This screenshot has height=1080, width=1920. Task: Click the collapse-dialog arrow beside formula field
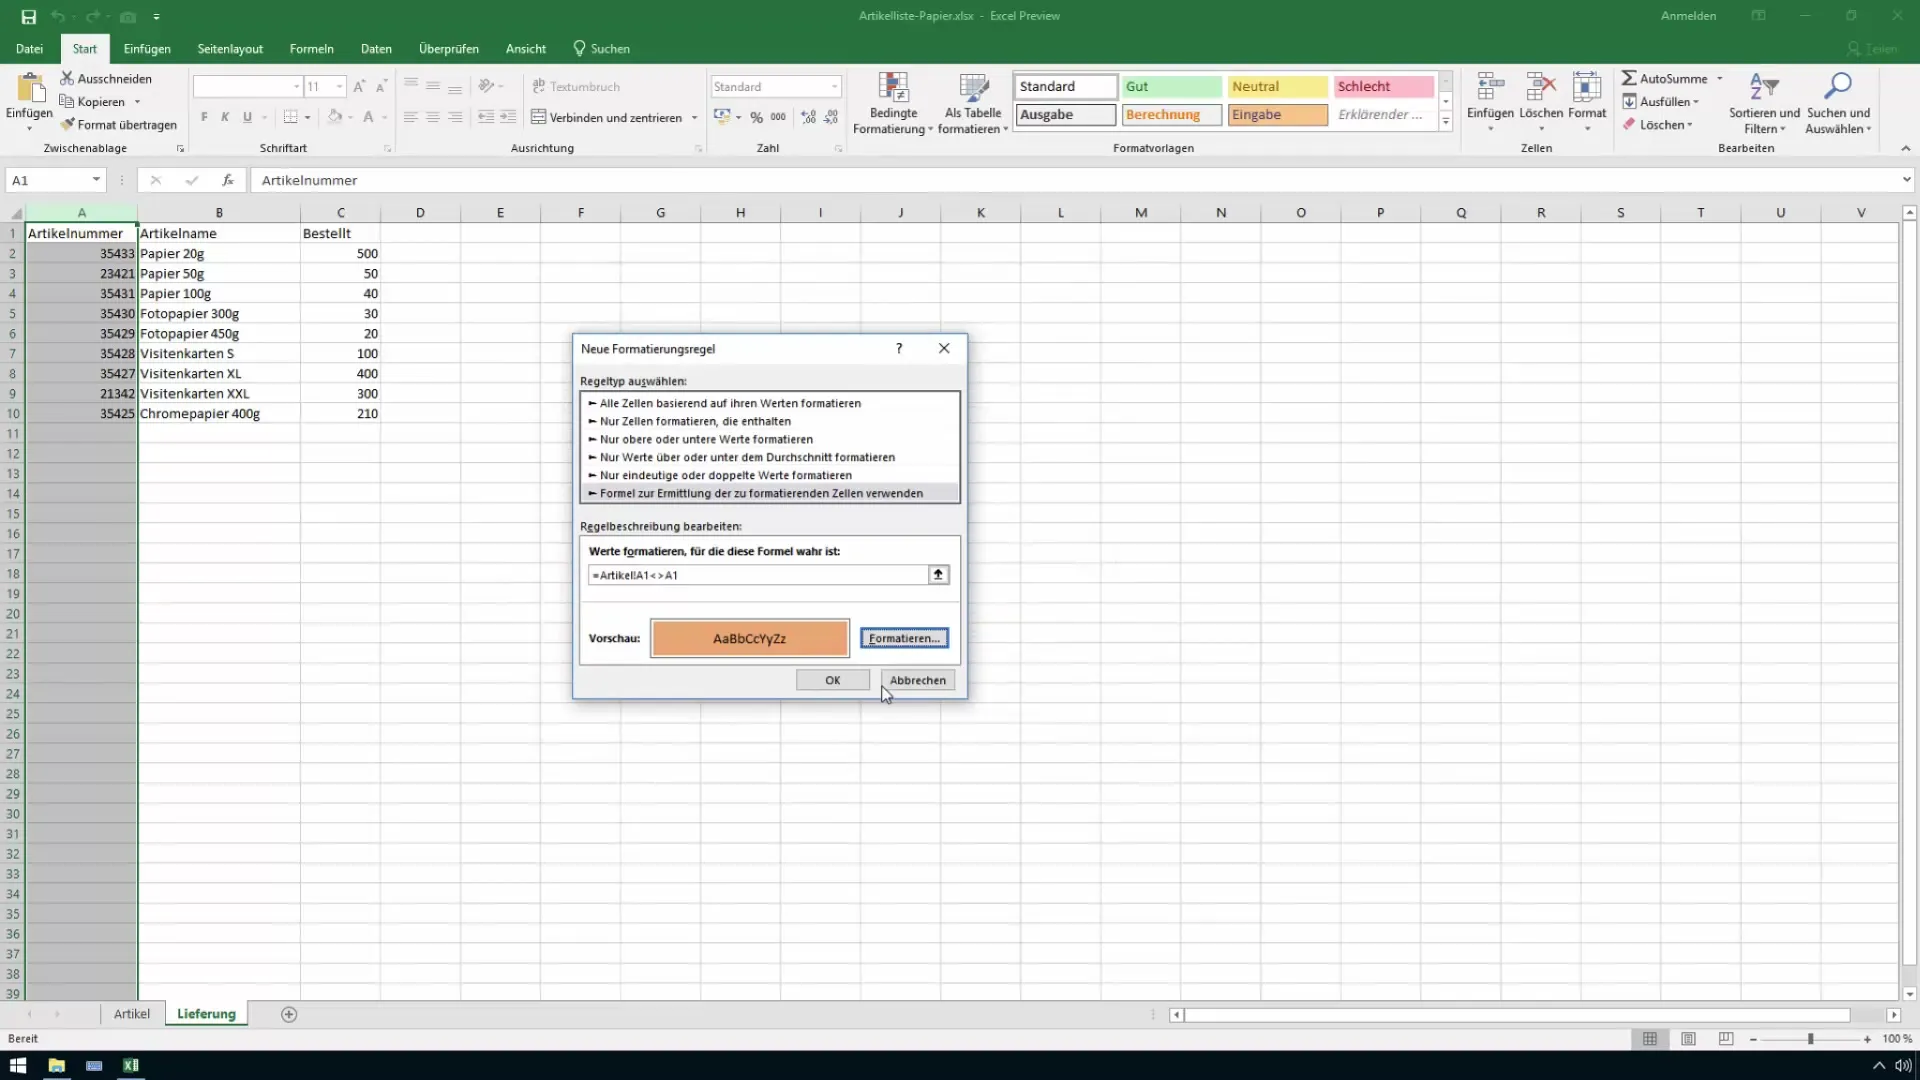(938, 575)
